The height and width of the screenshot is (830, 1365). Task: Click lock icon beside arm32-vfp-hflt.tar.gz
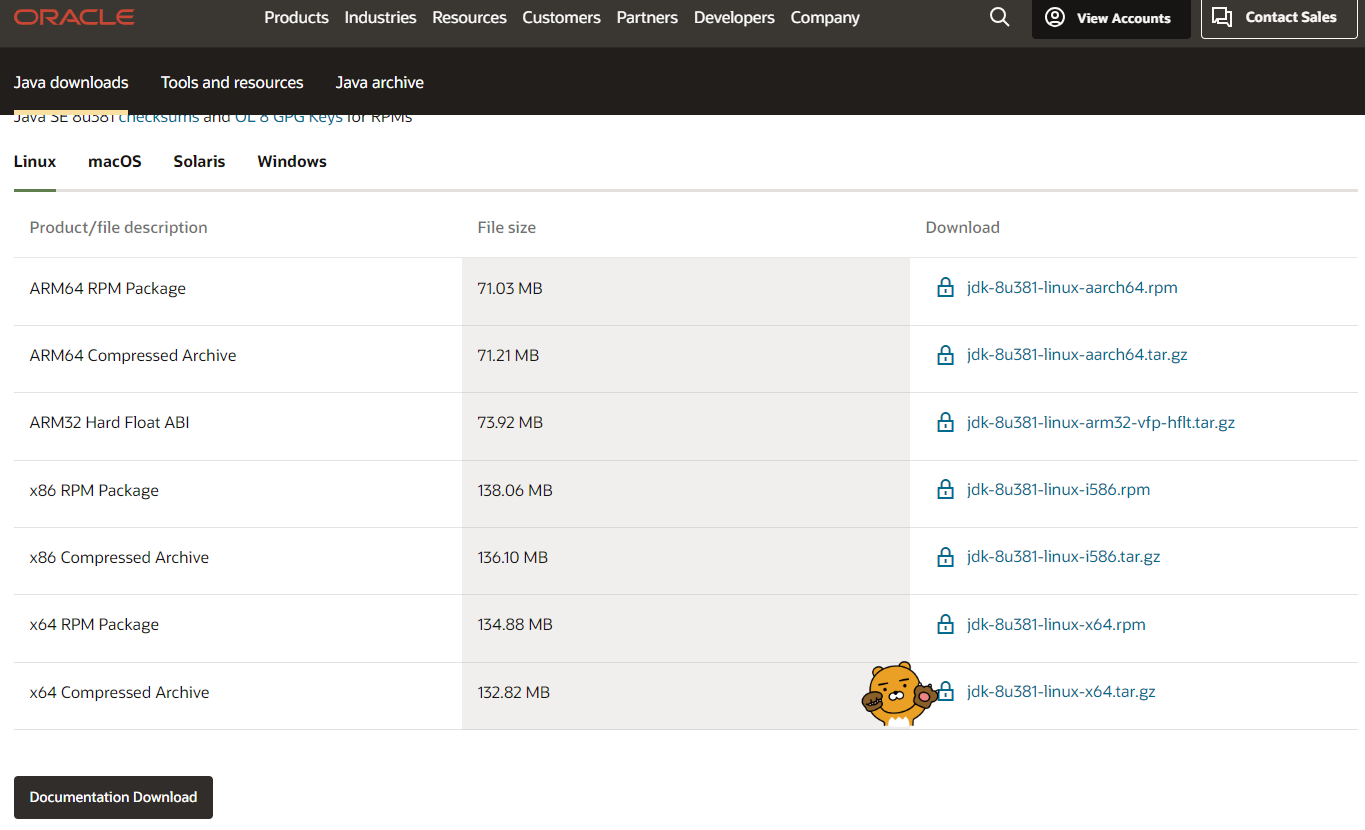945,422
